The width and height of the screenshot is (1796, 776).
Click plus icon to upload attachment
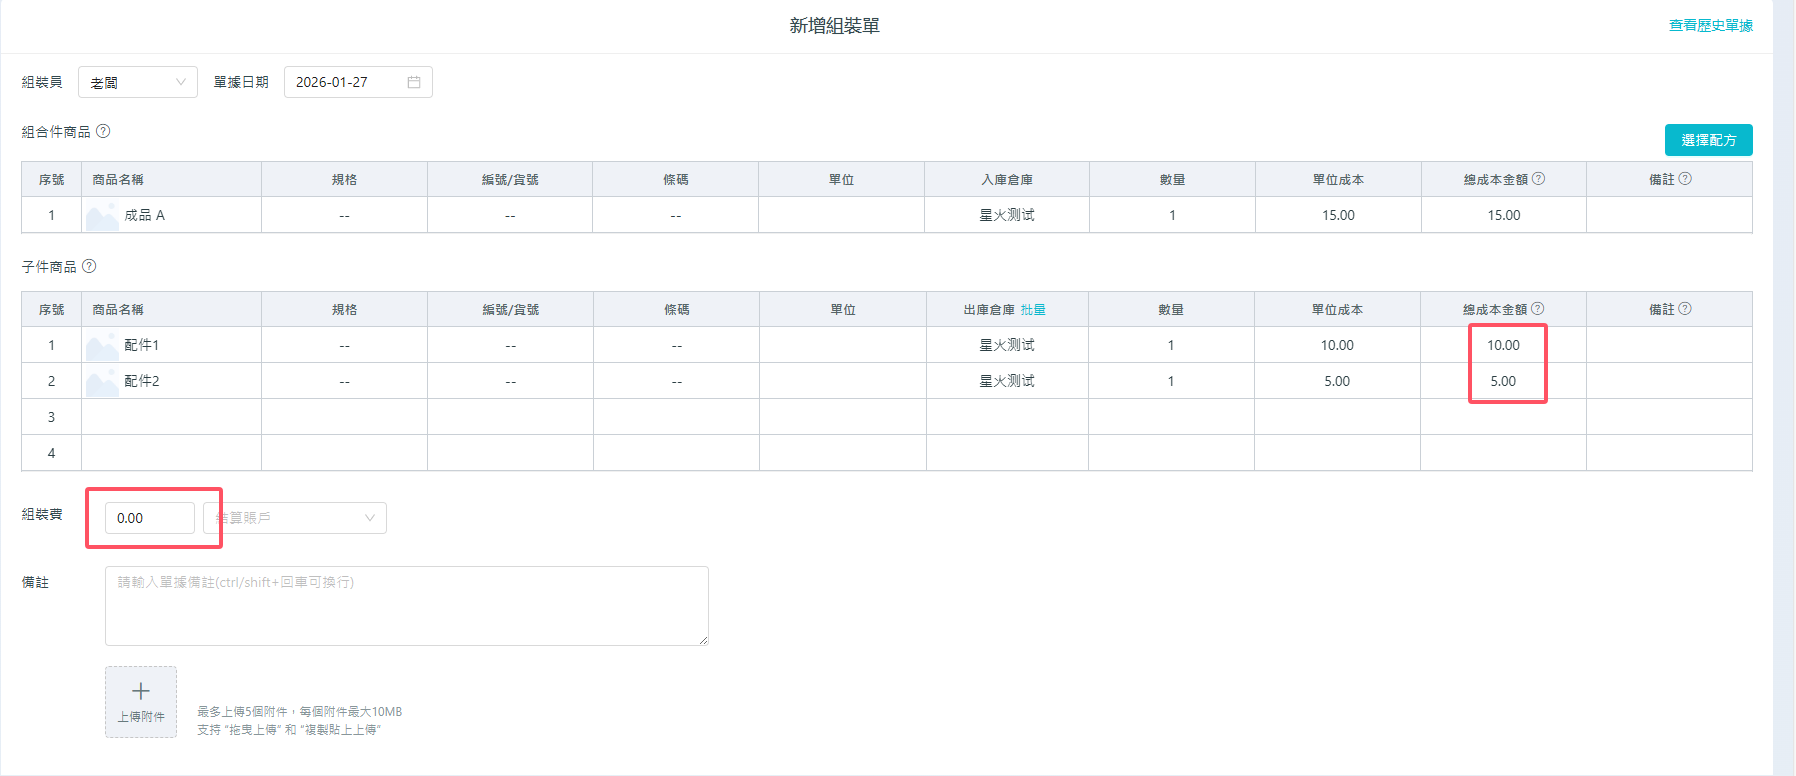(141, 692)
